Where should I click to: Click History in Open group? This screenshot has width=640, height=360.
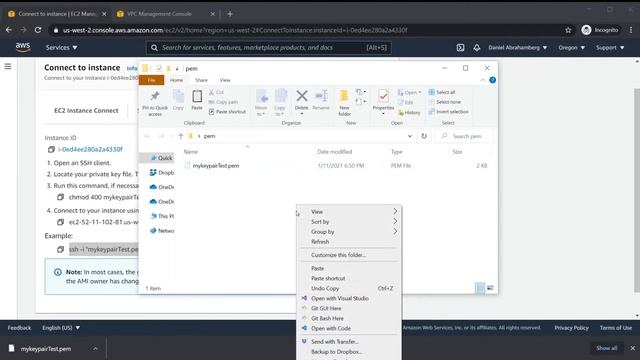(409, 112)
